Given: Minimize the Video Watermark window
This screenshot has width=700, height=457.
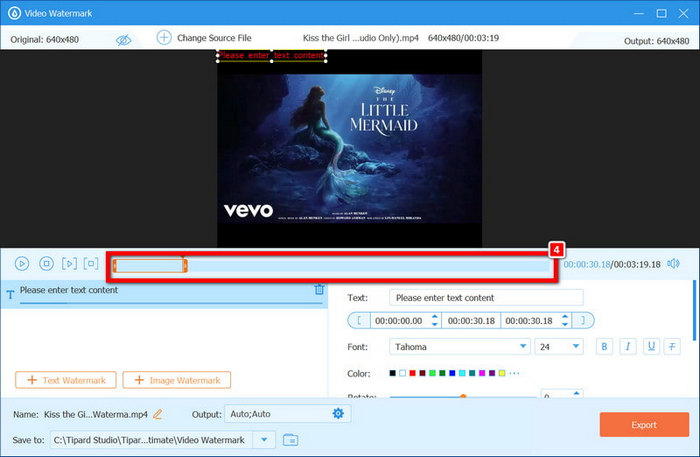Looking at the screenshot, I should (x=639, y=13).
